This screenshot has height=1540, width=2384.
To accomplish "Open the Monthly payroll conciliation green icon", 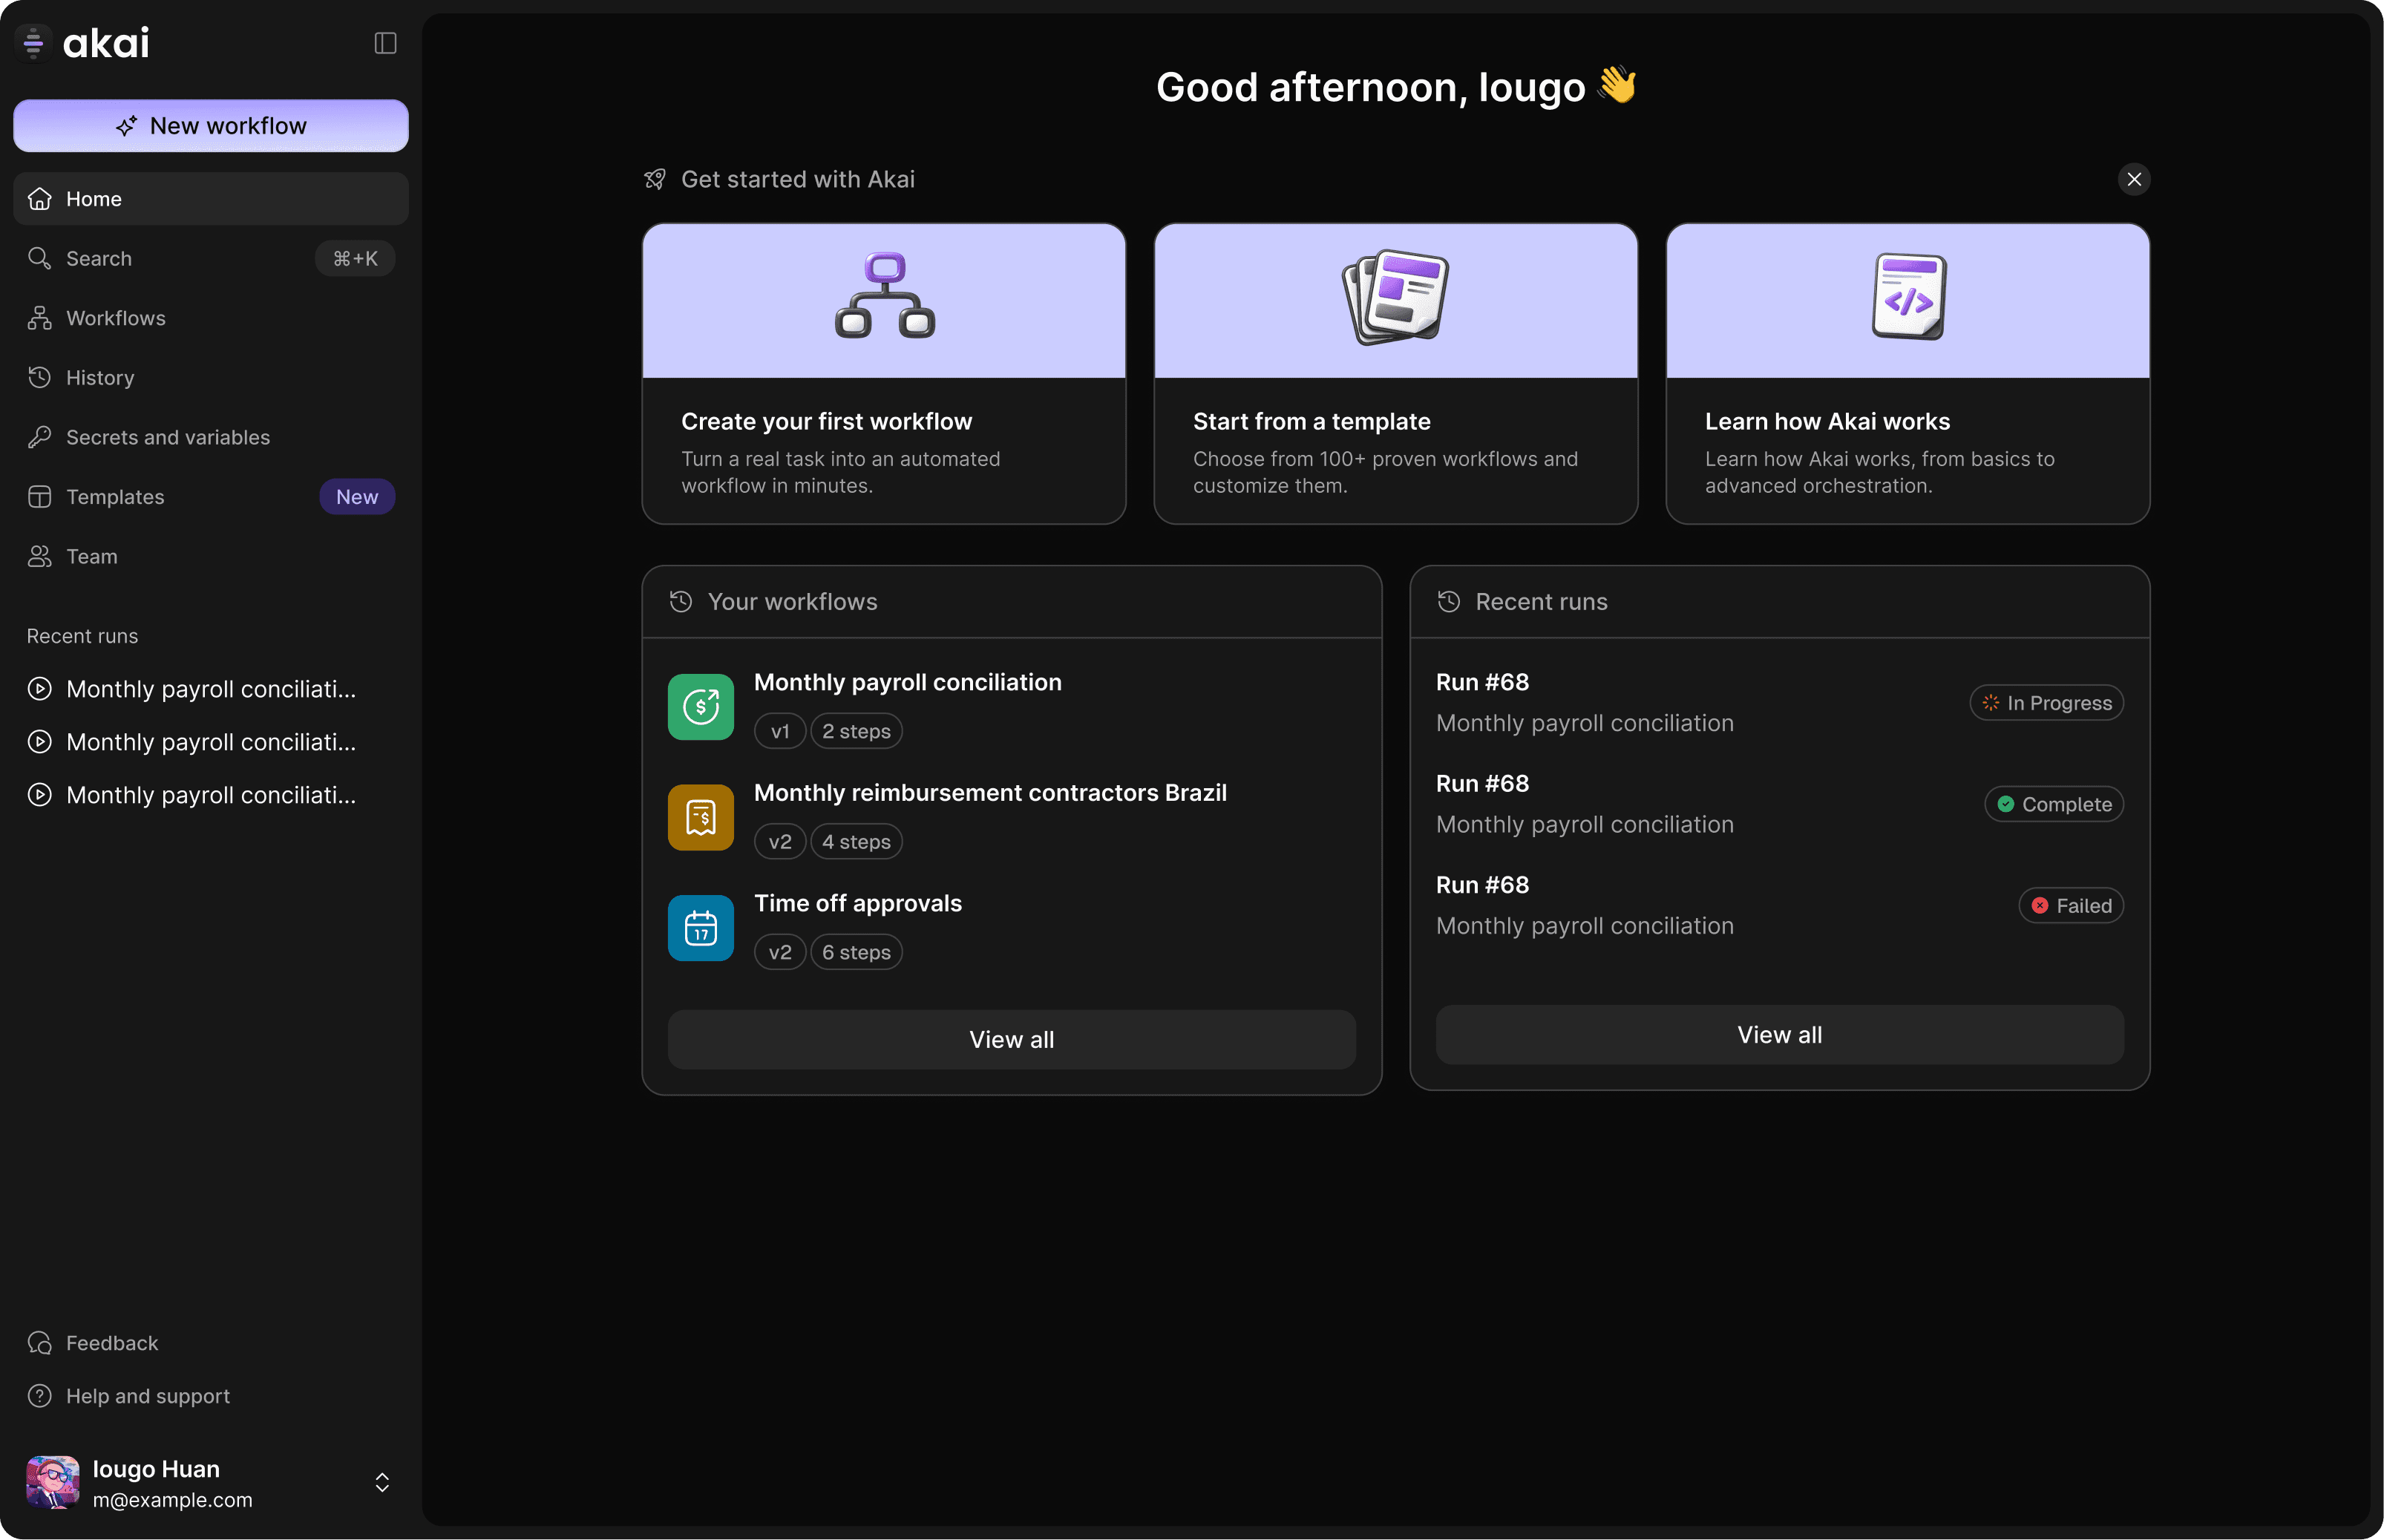I will 700,707.
